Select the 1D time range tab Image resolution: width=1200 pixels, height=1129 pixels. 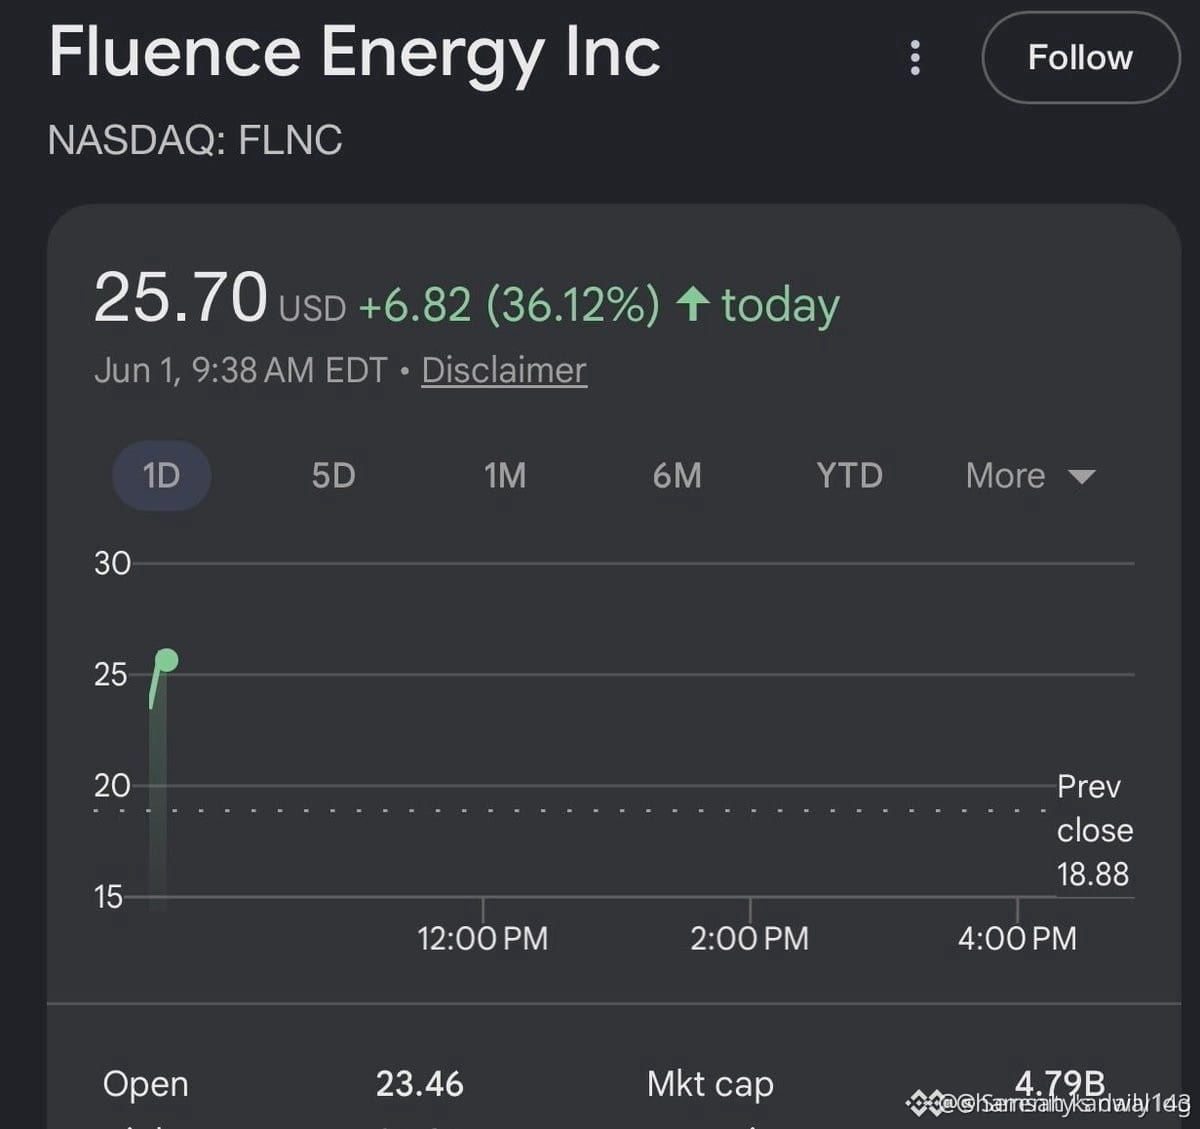[161, 475]
